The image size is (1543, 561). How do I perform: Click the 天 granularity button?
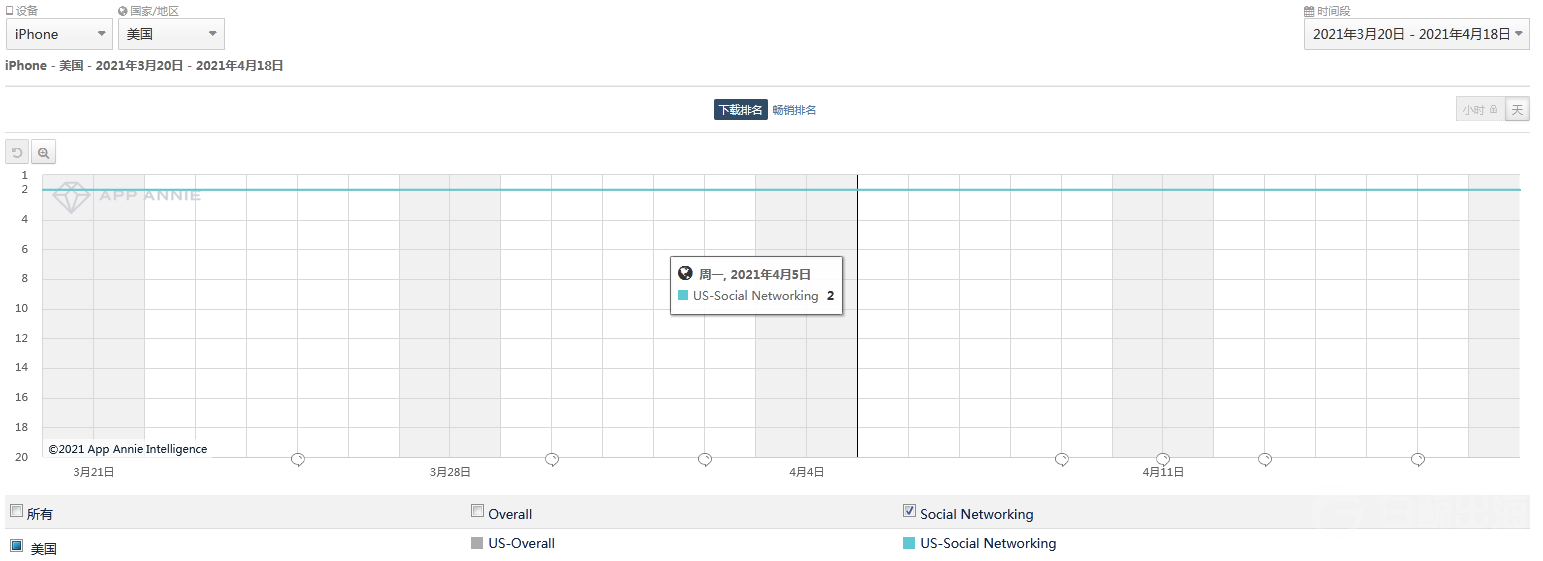1517,110
